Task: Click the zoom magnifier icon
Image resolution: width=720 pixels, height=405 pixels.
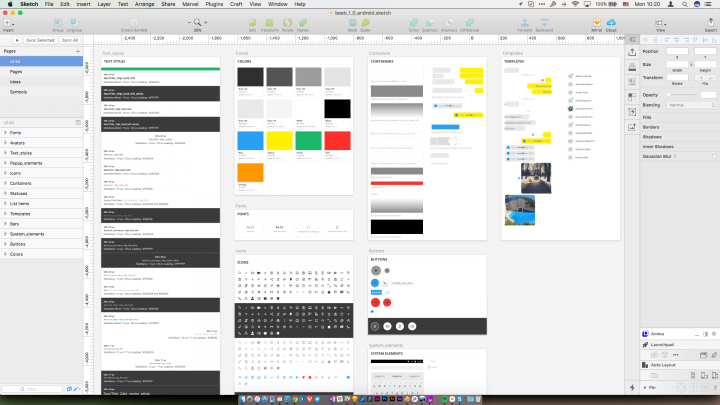Action: pyautogui.click(x=197, y=22)
